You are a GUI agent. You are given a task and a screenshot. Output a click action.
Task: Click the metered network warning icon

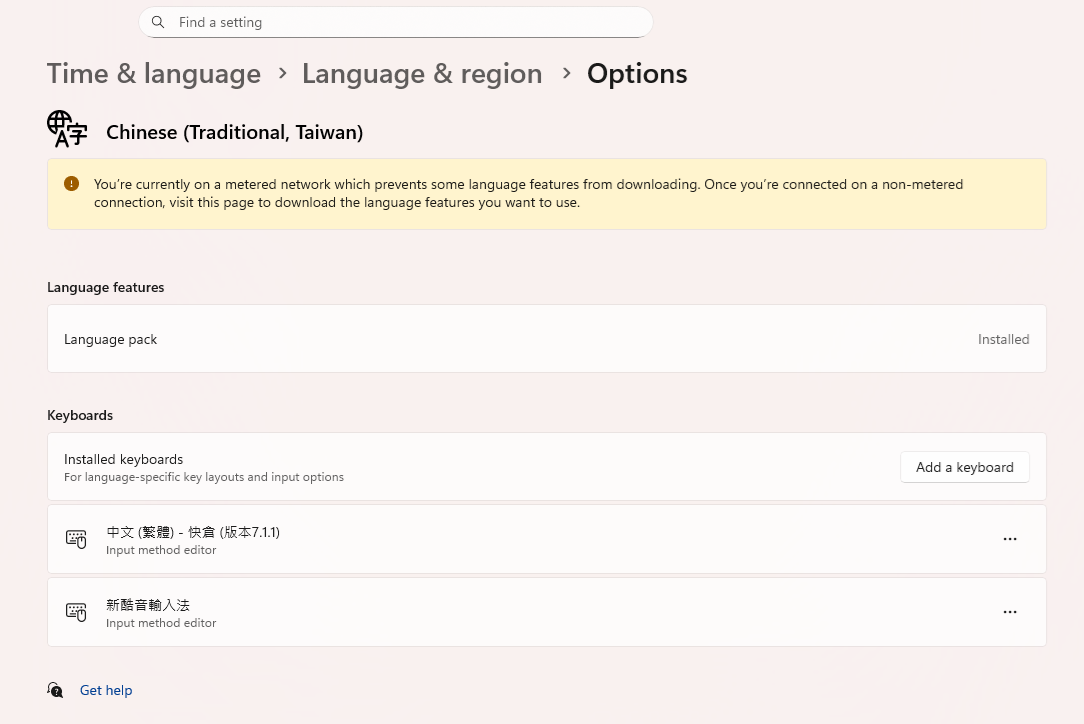(71, 183)
